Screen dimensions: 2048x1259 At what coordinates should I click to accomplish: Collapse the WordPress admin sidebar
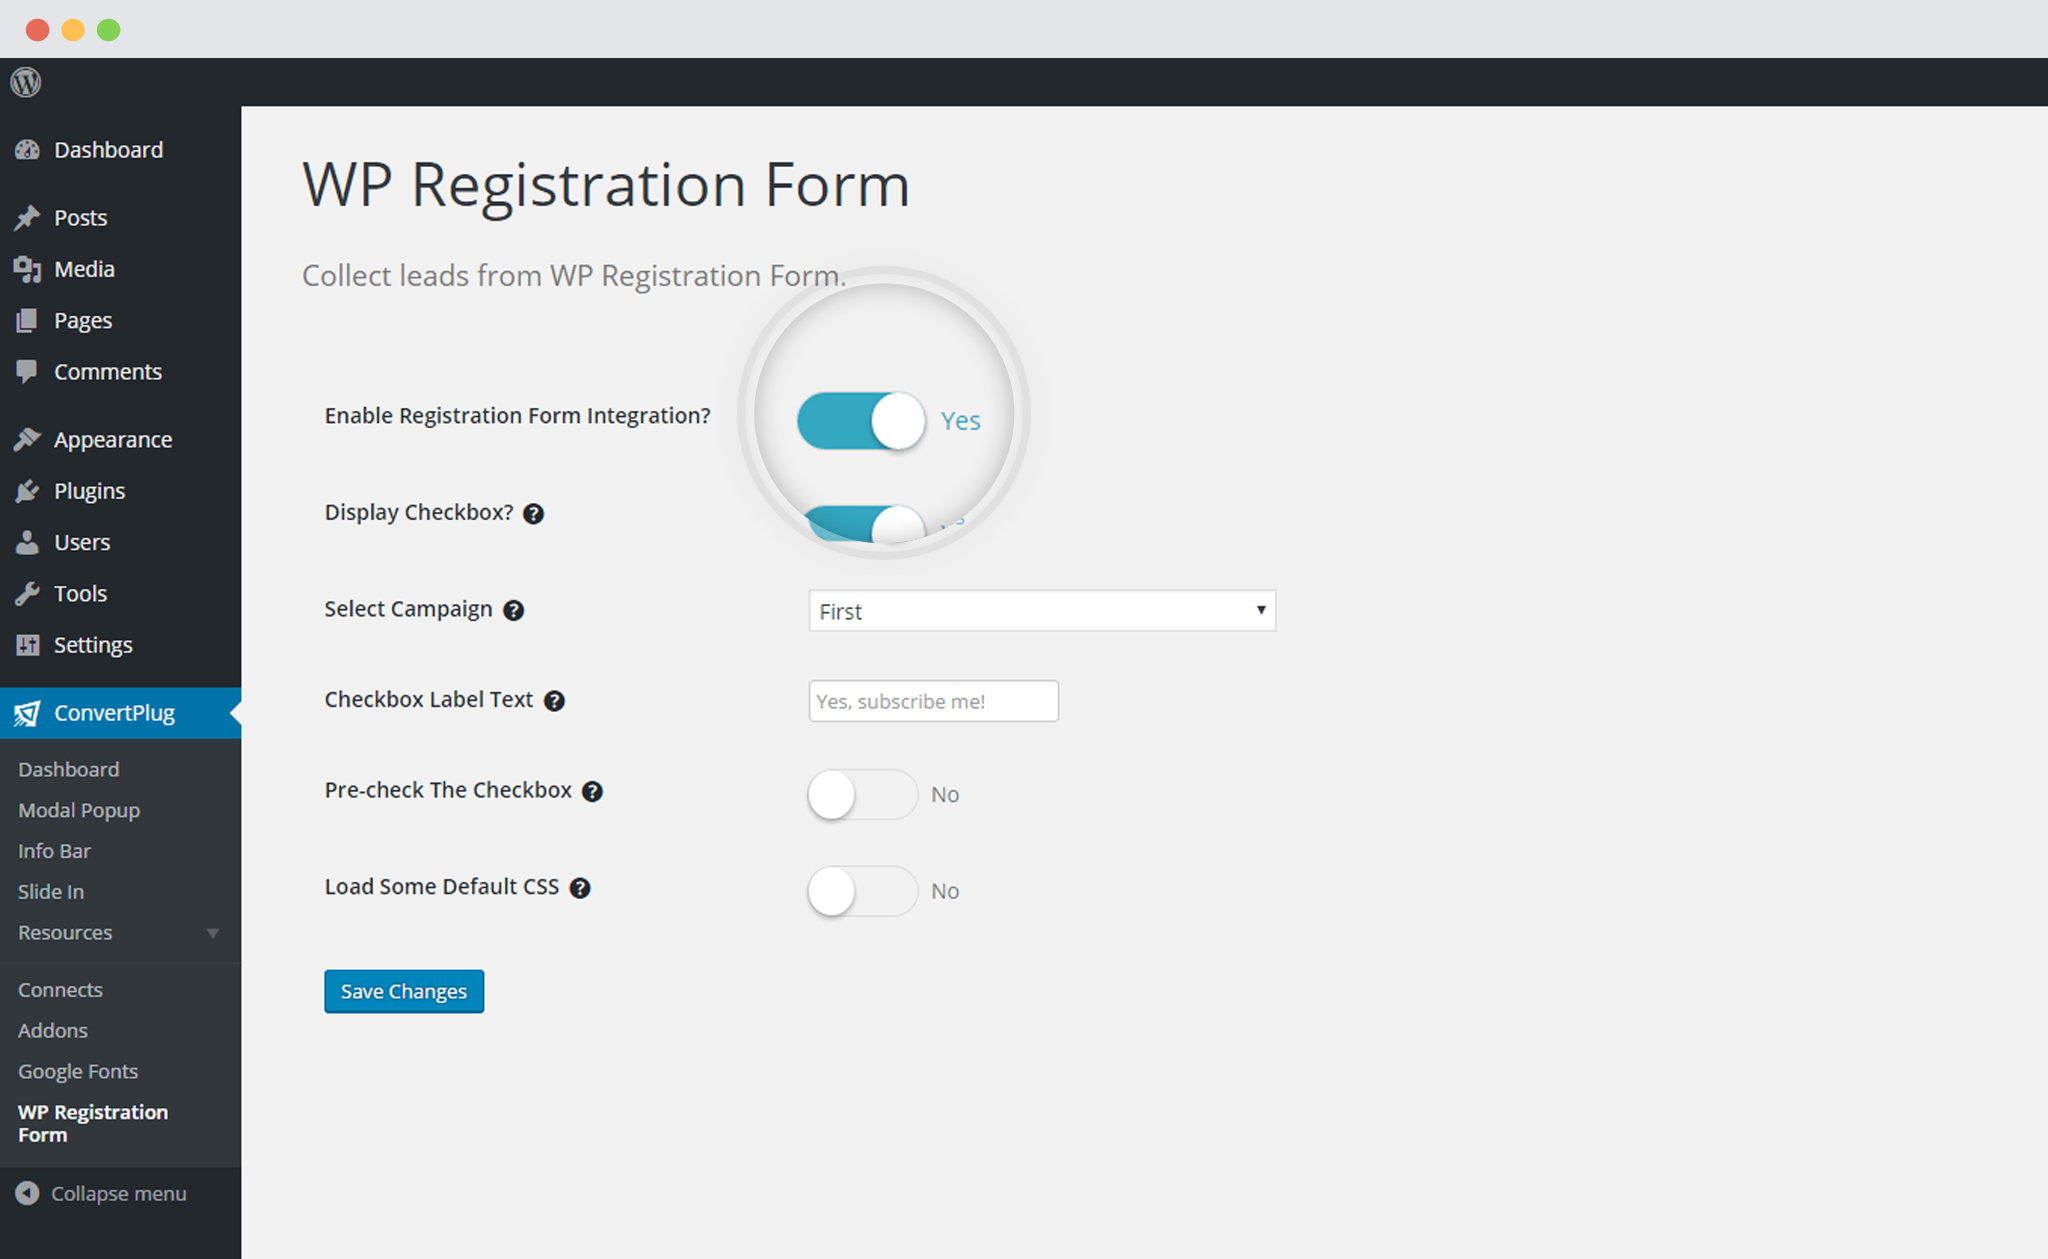pos(102,1193)
